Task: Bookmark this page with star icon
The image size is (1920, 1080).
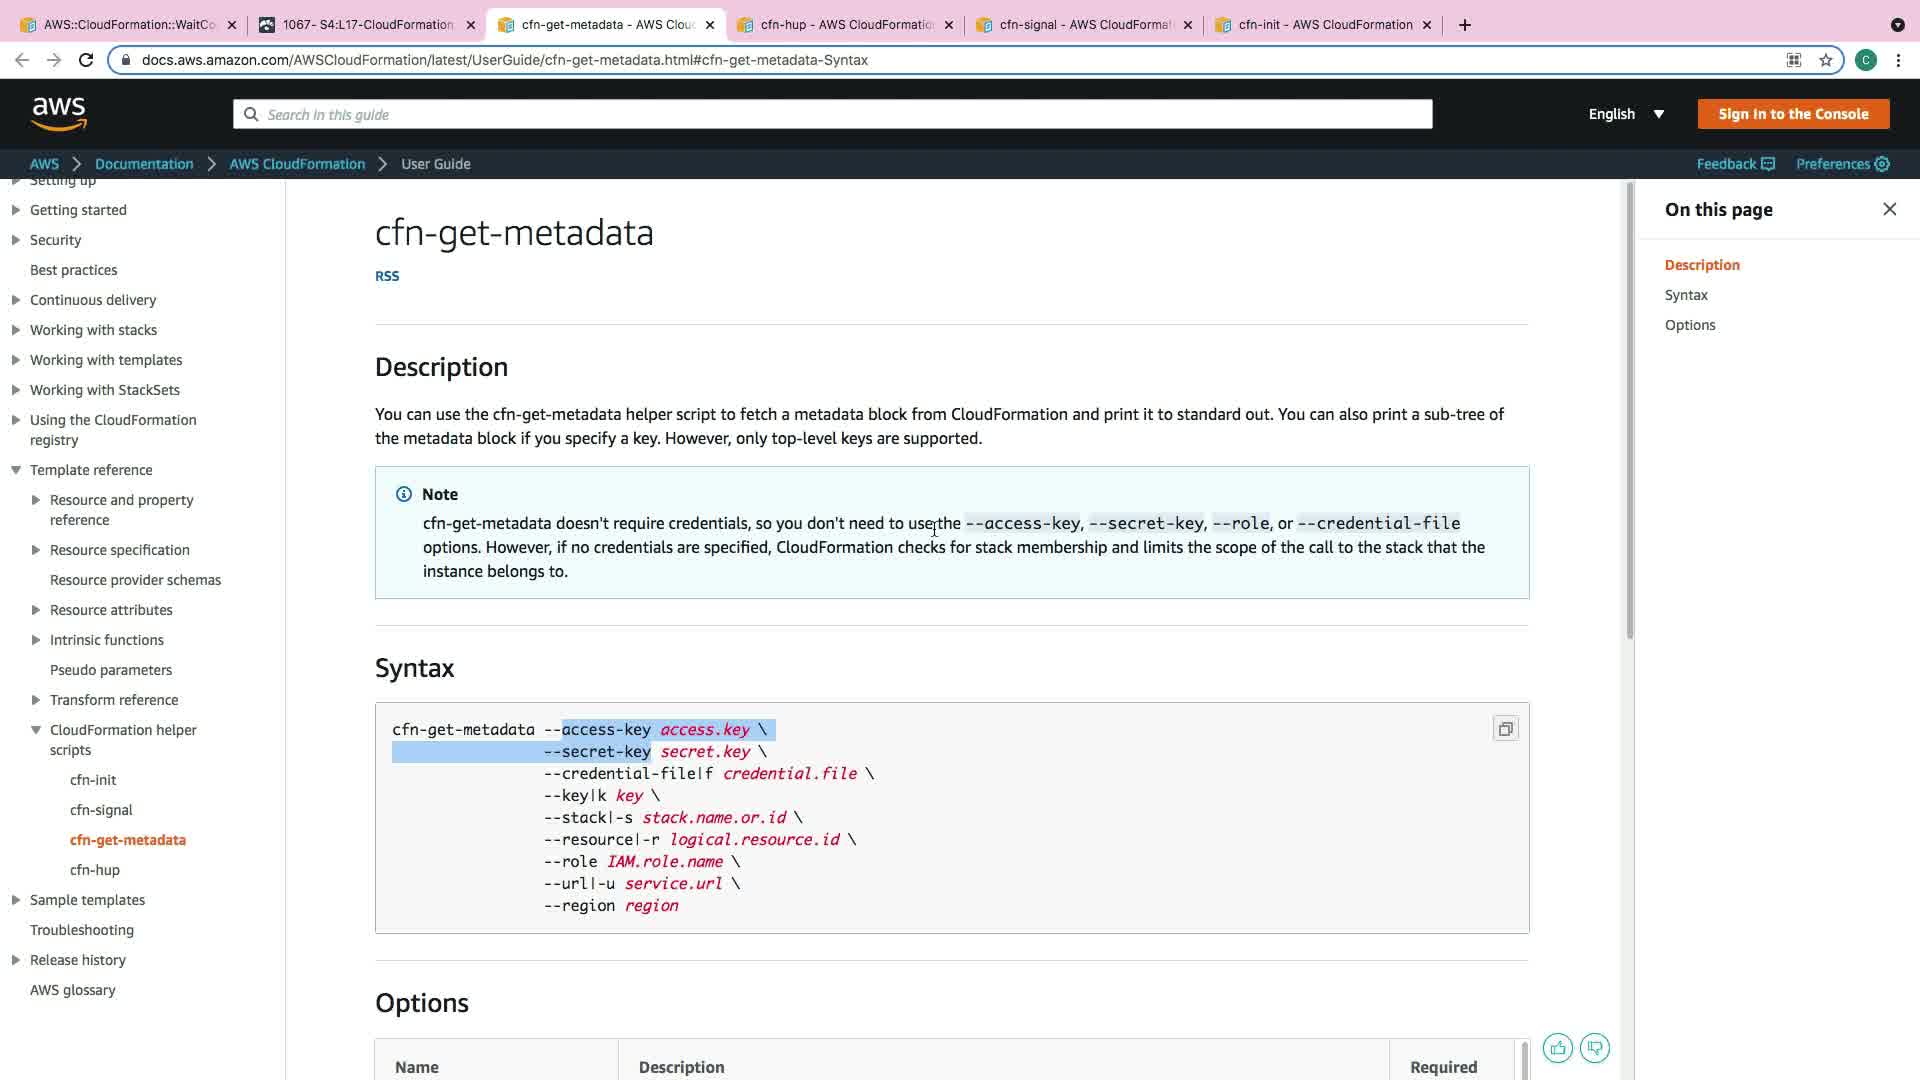Action: pos(1826,60)
